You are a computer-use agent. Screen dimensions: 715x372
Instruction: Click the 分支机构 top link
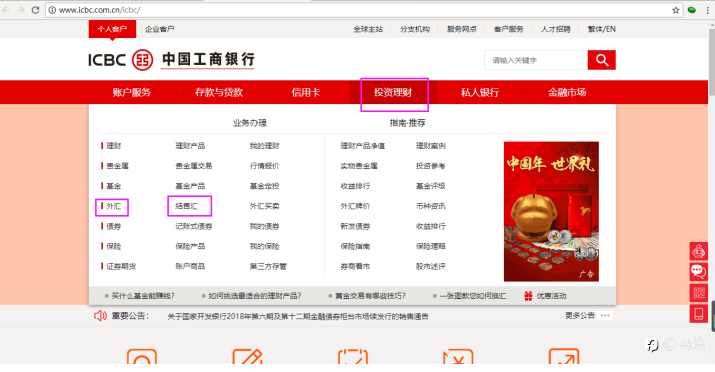tap(415, 29)
